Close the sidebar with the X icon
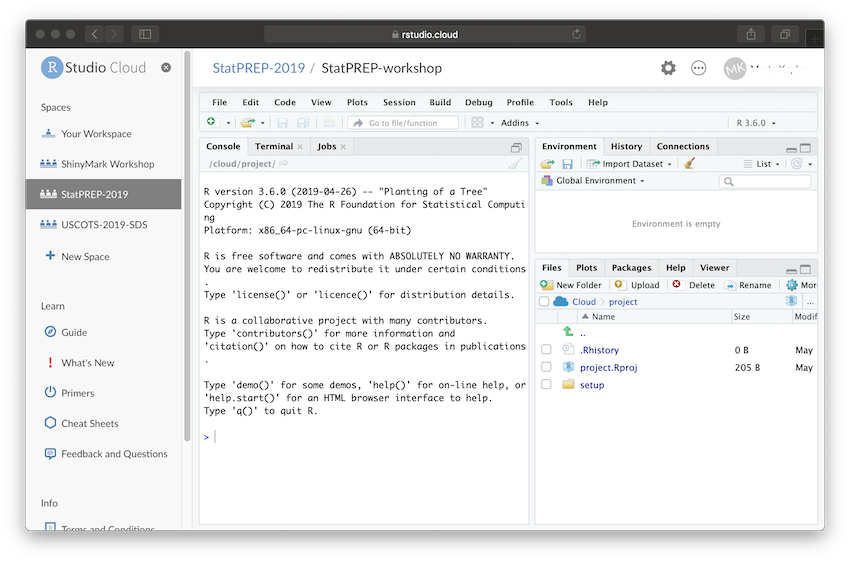 pyautogui.click(x=166, y=68)
